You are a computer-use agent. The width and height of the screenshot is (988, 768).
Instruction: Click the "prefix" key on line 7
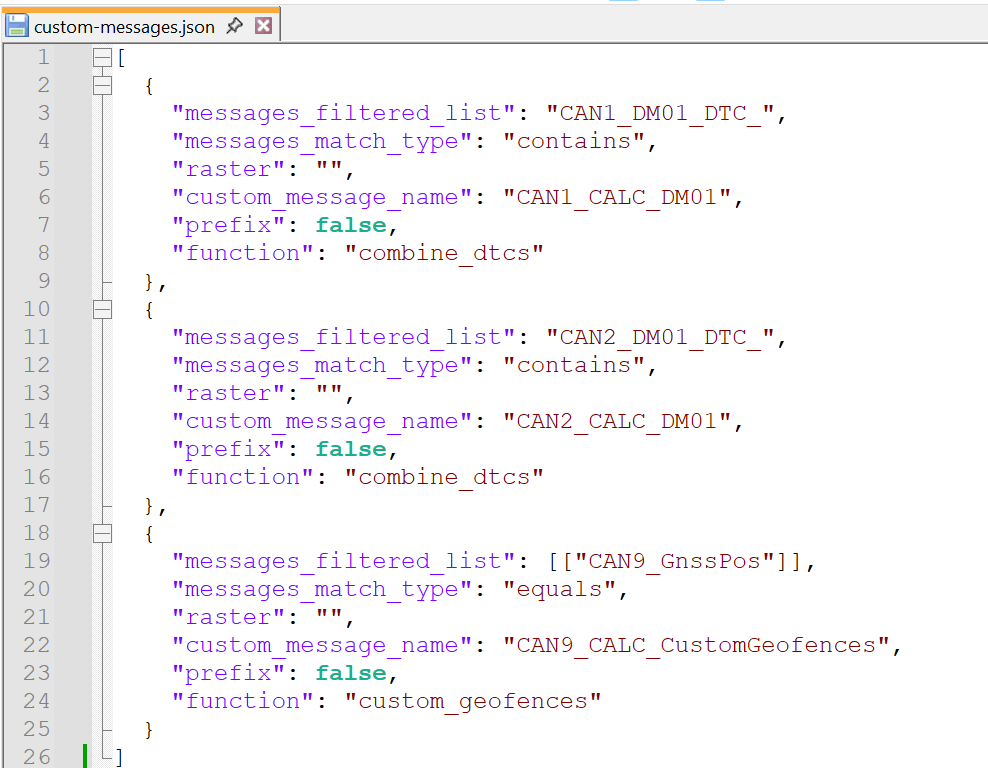coord(229,225)
